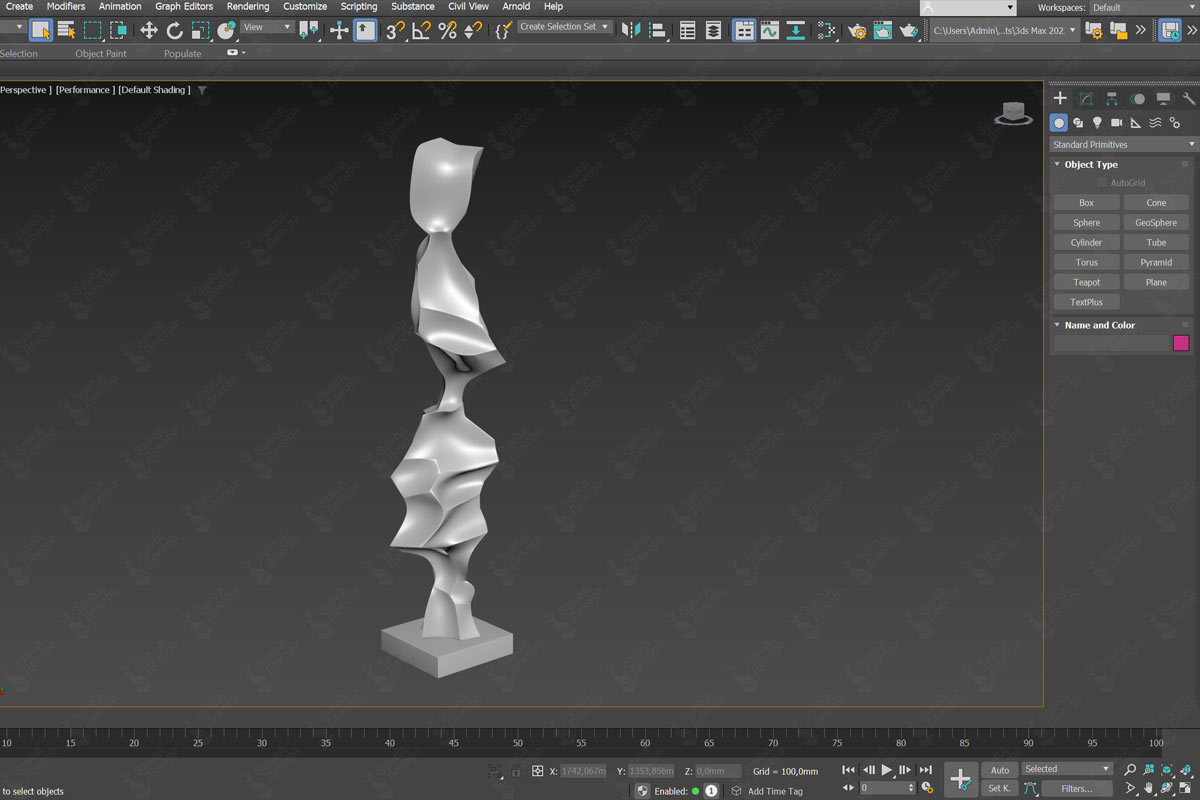Open the Rendering menu
The image size is (1200, 800).
click(248, 6)
